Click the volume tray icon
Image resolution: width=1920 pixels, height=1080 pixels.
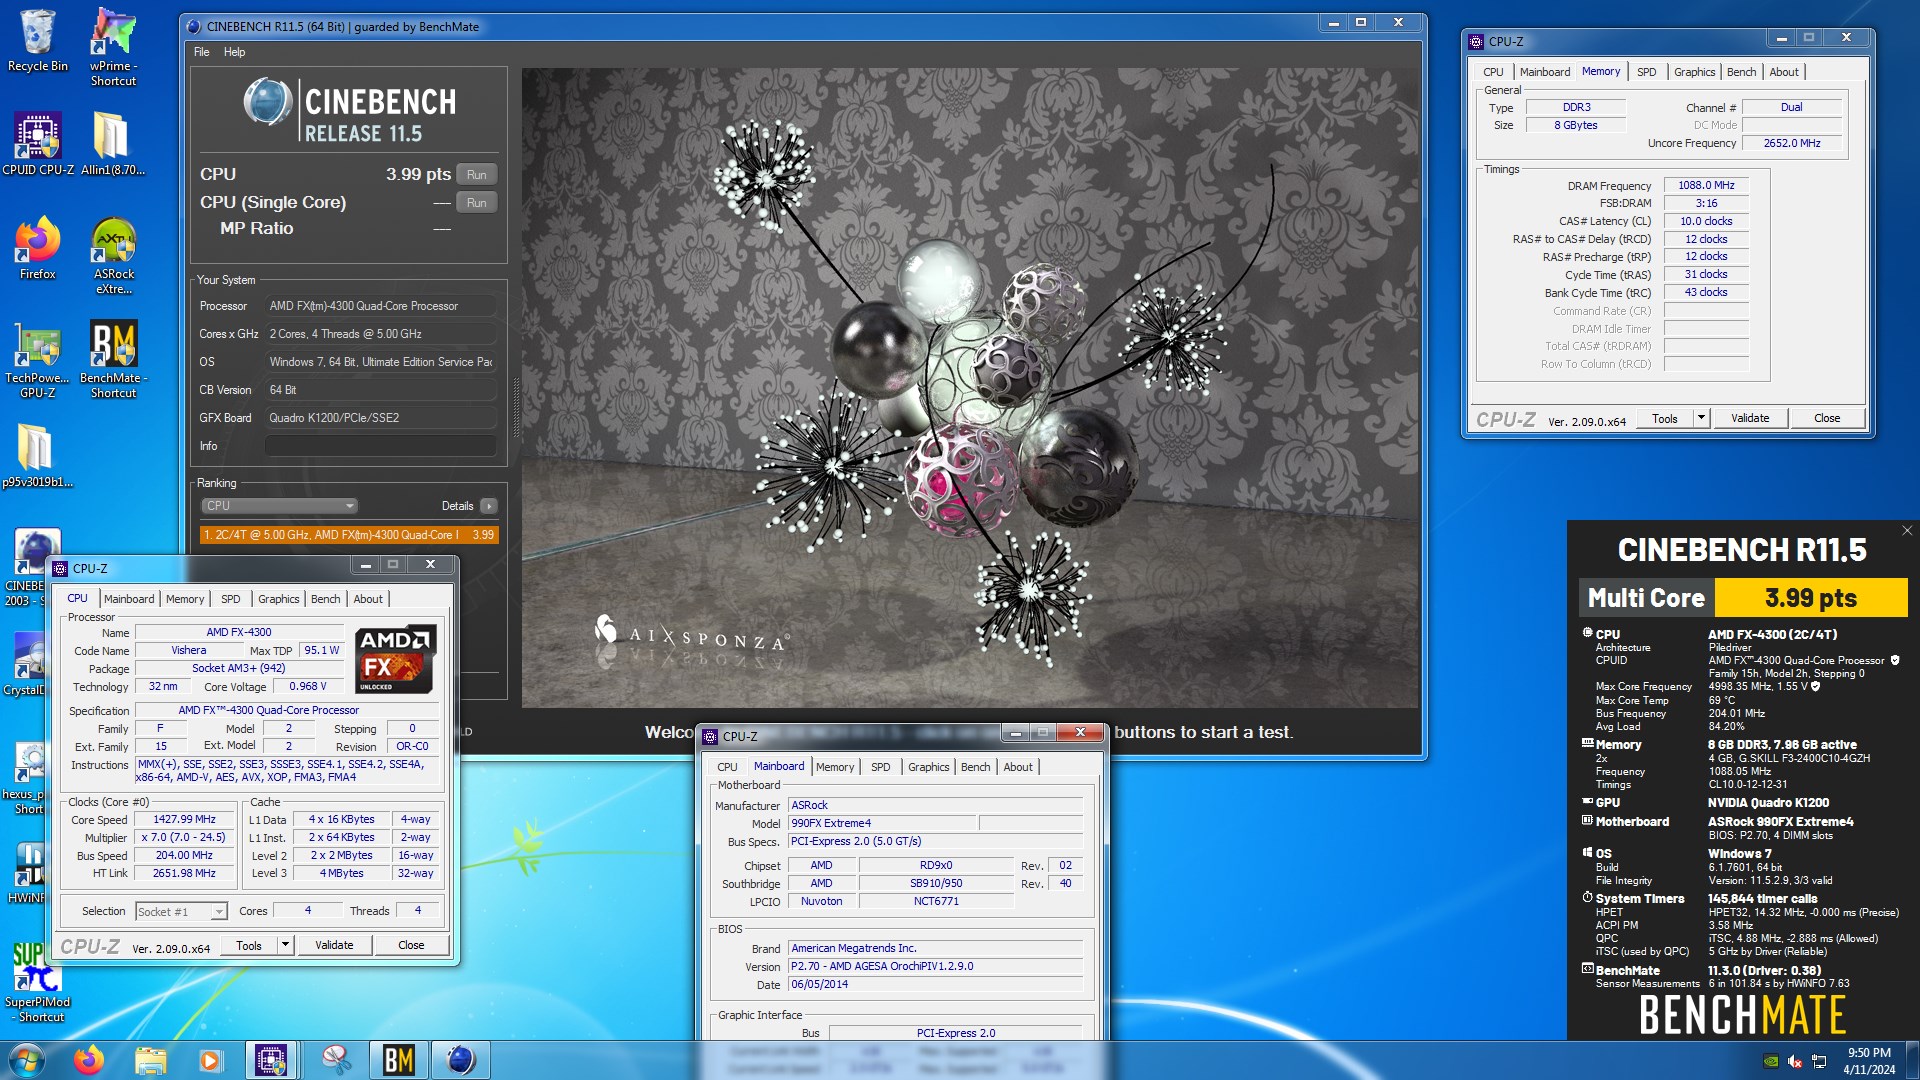click(1795, 1061)
